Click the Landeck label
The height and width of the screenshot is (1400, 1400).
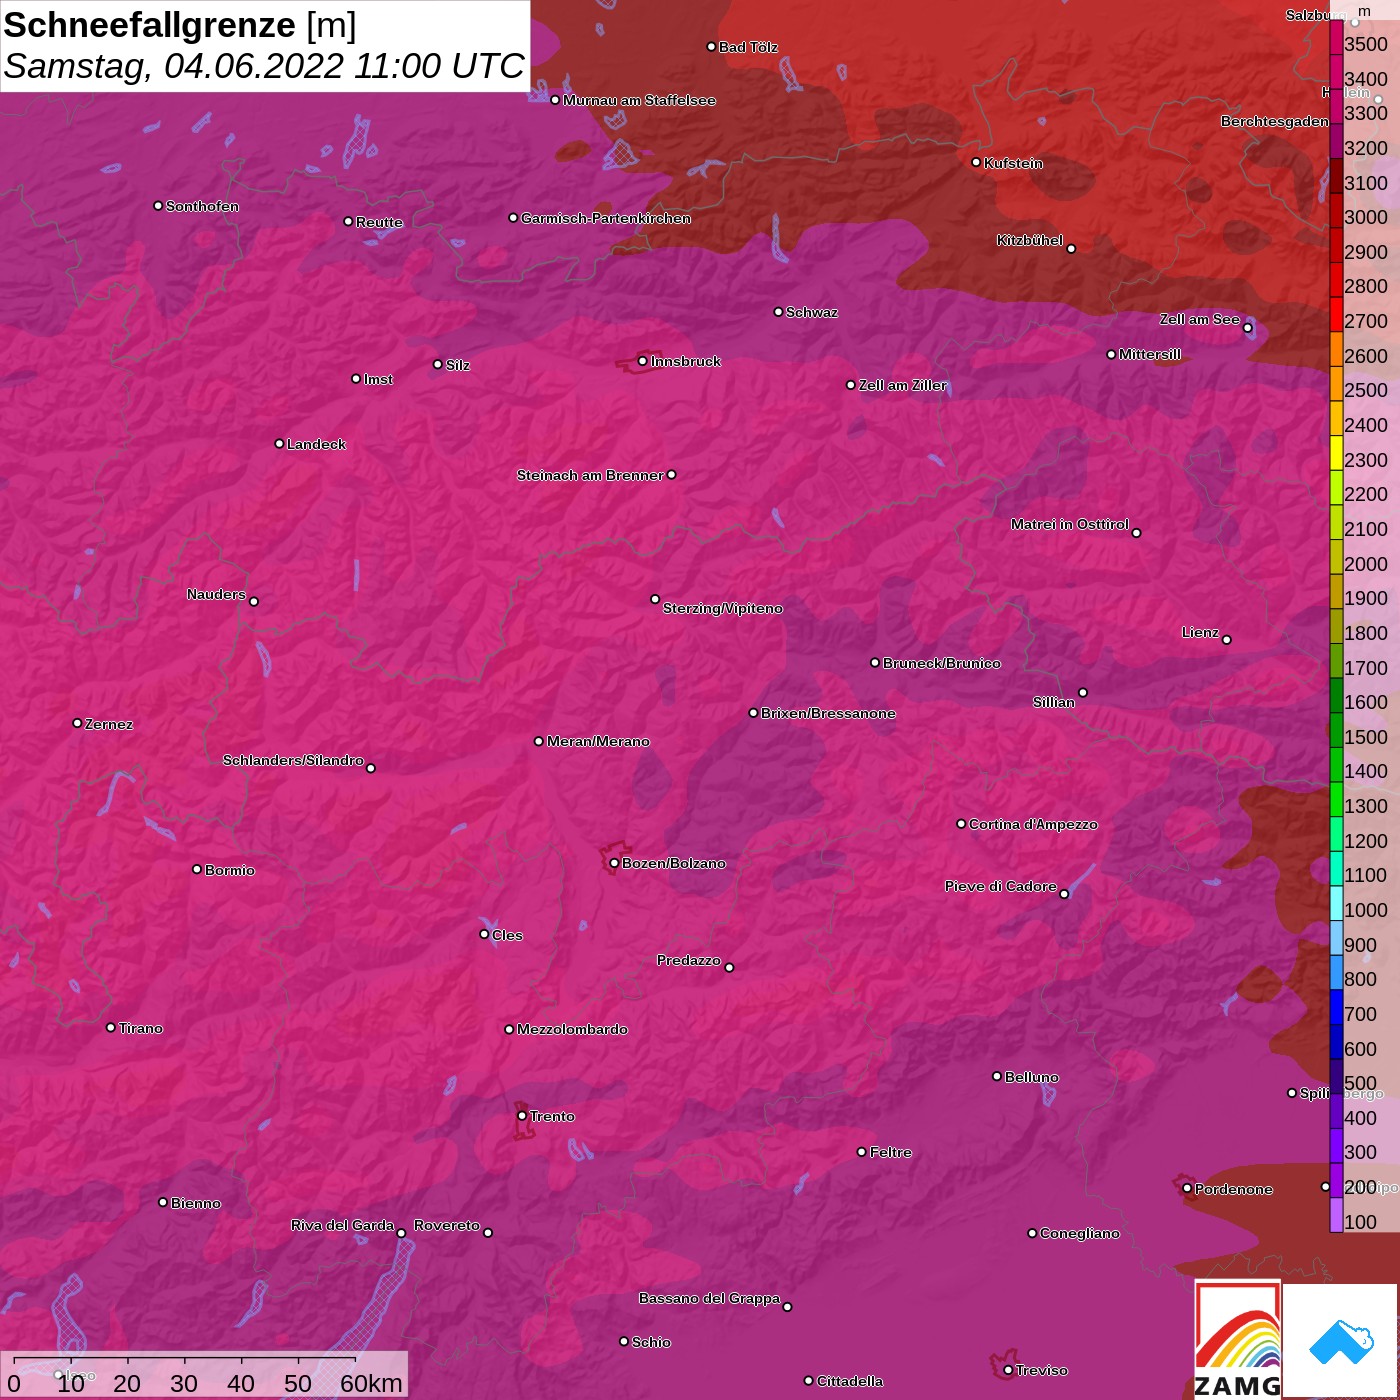[x=316, y=444]
